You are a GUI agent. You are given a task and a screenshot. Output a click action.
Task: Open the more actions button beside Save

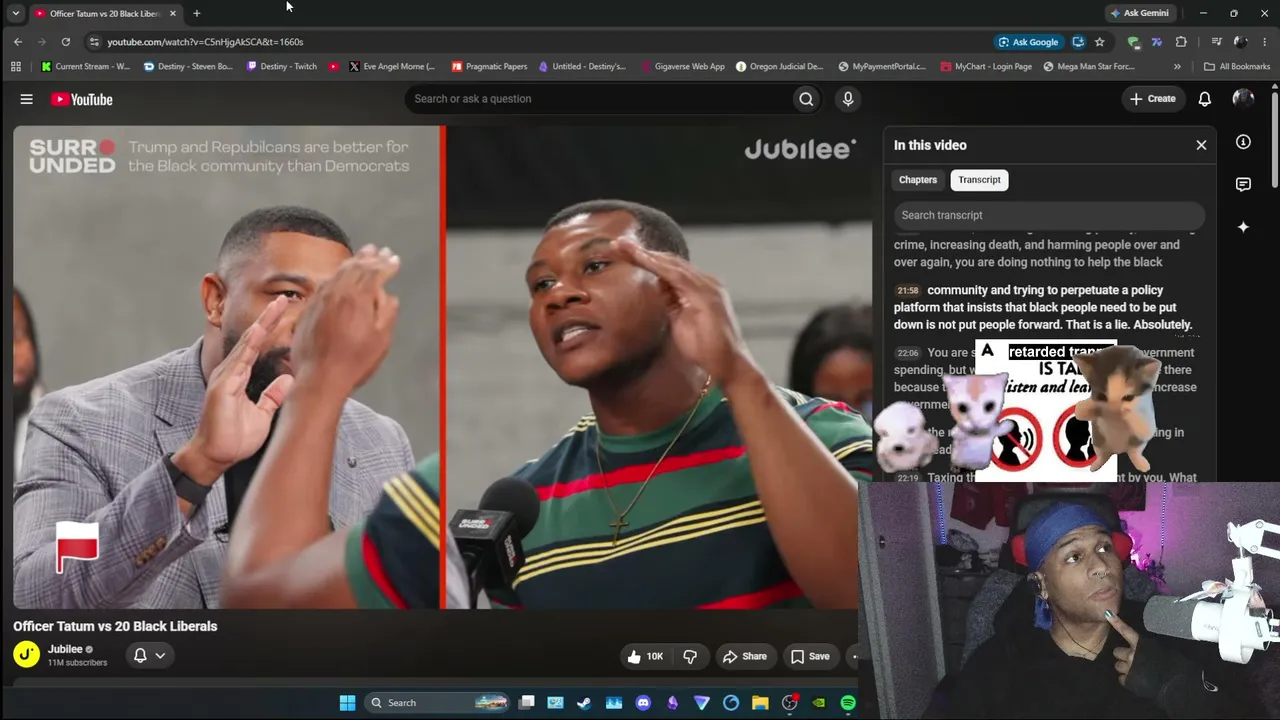pyautogui.click(x=853, y=656)
